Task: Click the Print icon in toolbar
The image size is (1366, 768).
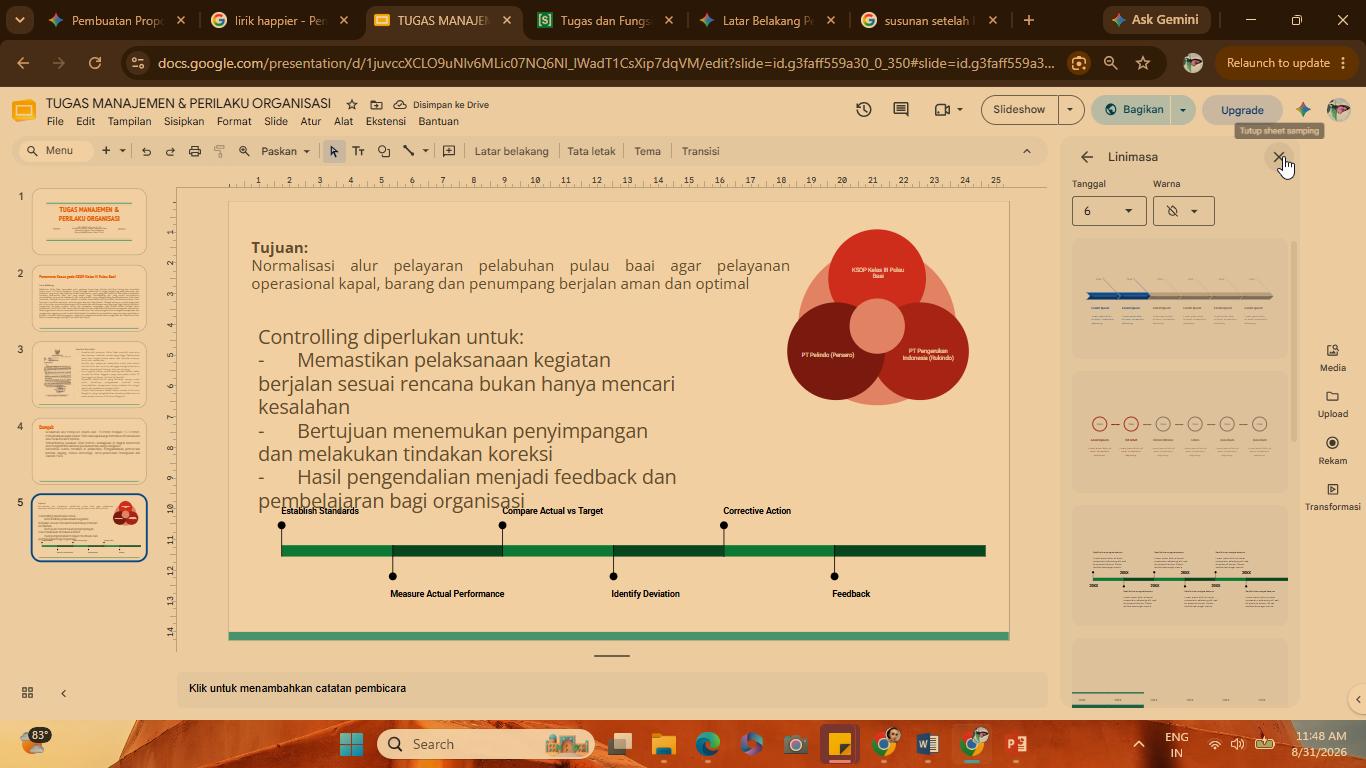Action: click(x=195, y=151)
